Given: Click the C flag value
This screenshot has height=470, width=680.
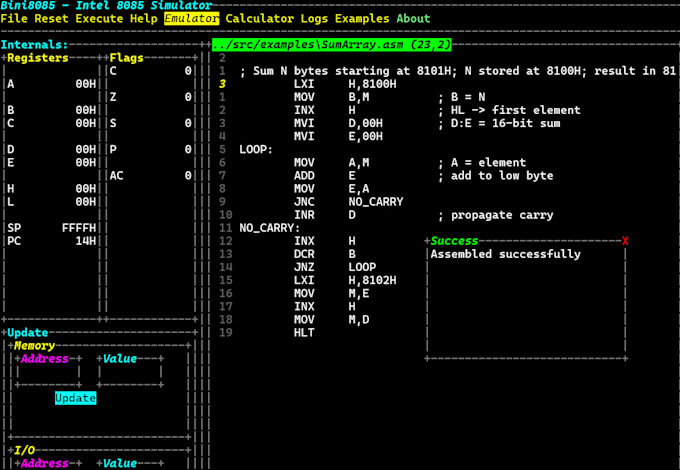Looking at the screenshot, I should (x=188, y=71).
